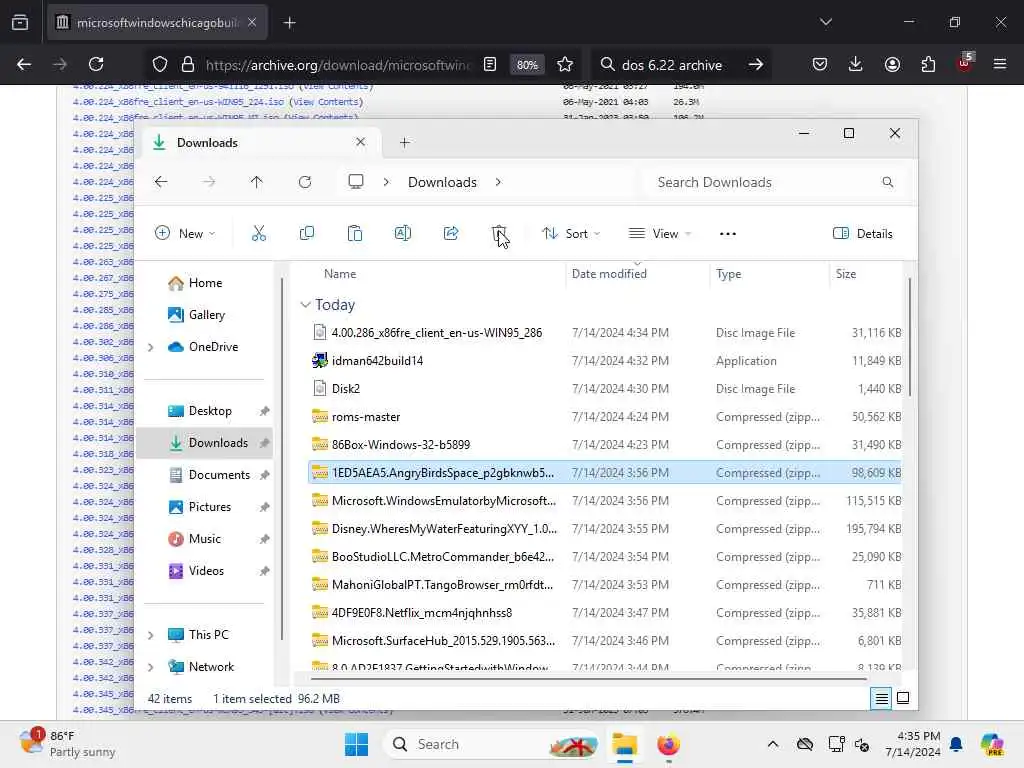Screen dimensions: 1024x768
Task: Open a new Firefox tab
Action: click(x=289, y=23)
